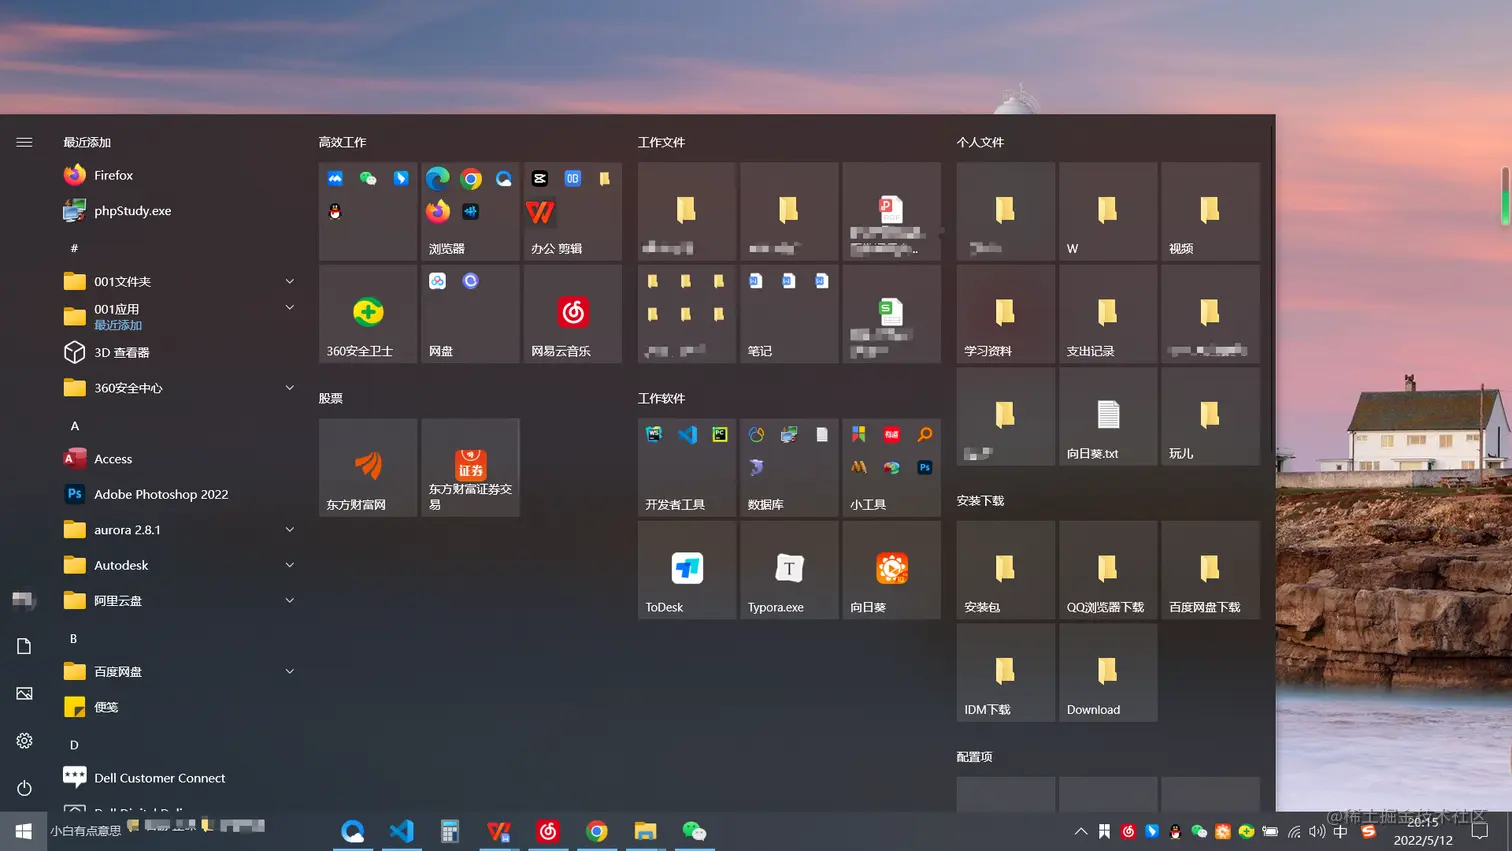Open the 360安全卫士 tile

(368, 314)
